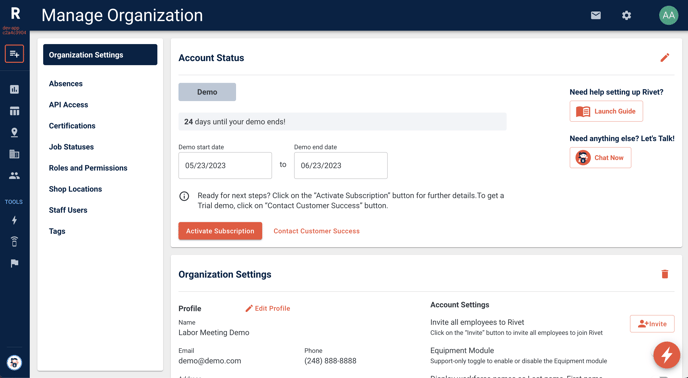Screen dimensions: 688x378
Task: Open the API Access page
Action: click(68, 104)
